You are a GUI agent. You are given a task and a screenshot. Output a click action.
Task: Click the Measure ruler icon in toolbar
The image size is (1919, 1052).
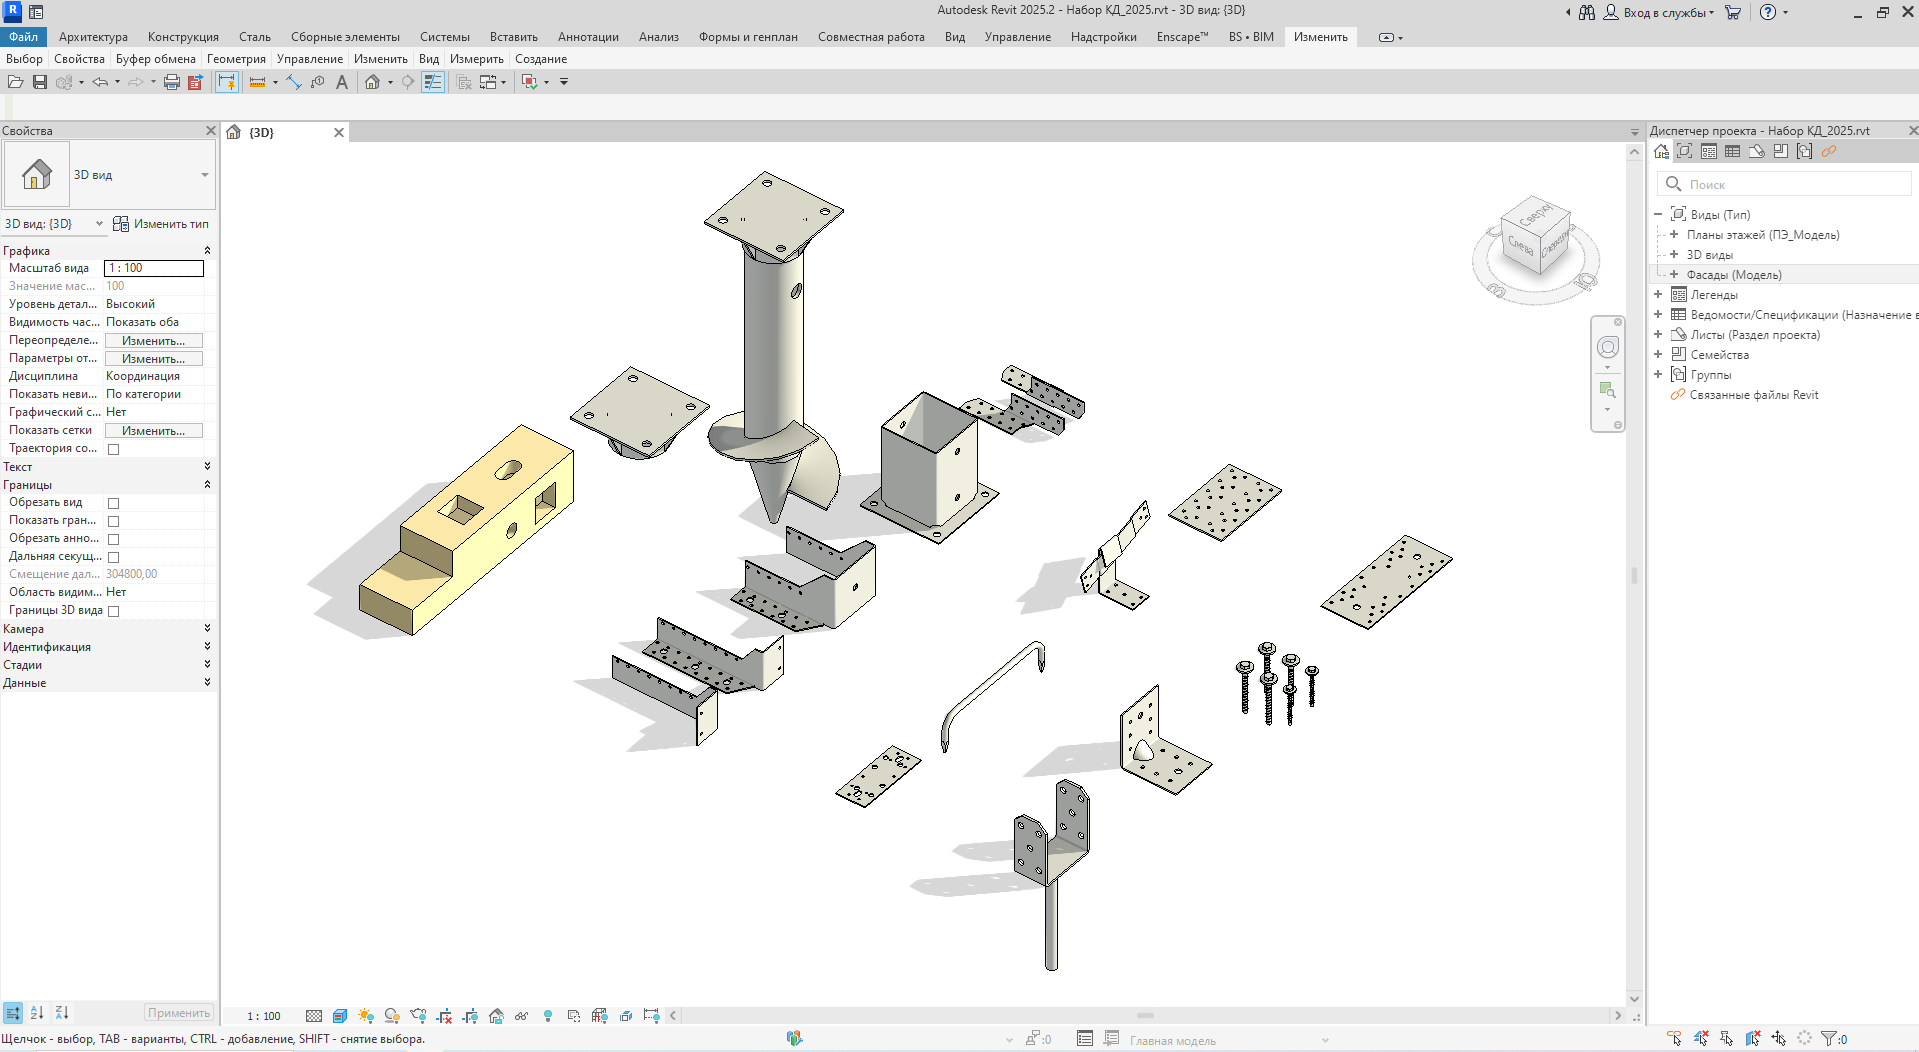(257, 82)
